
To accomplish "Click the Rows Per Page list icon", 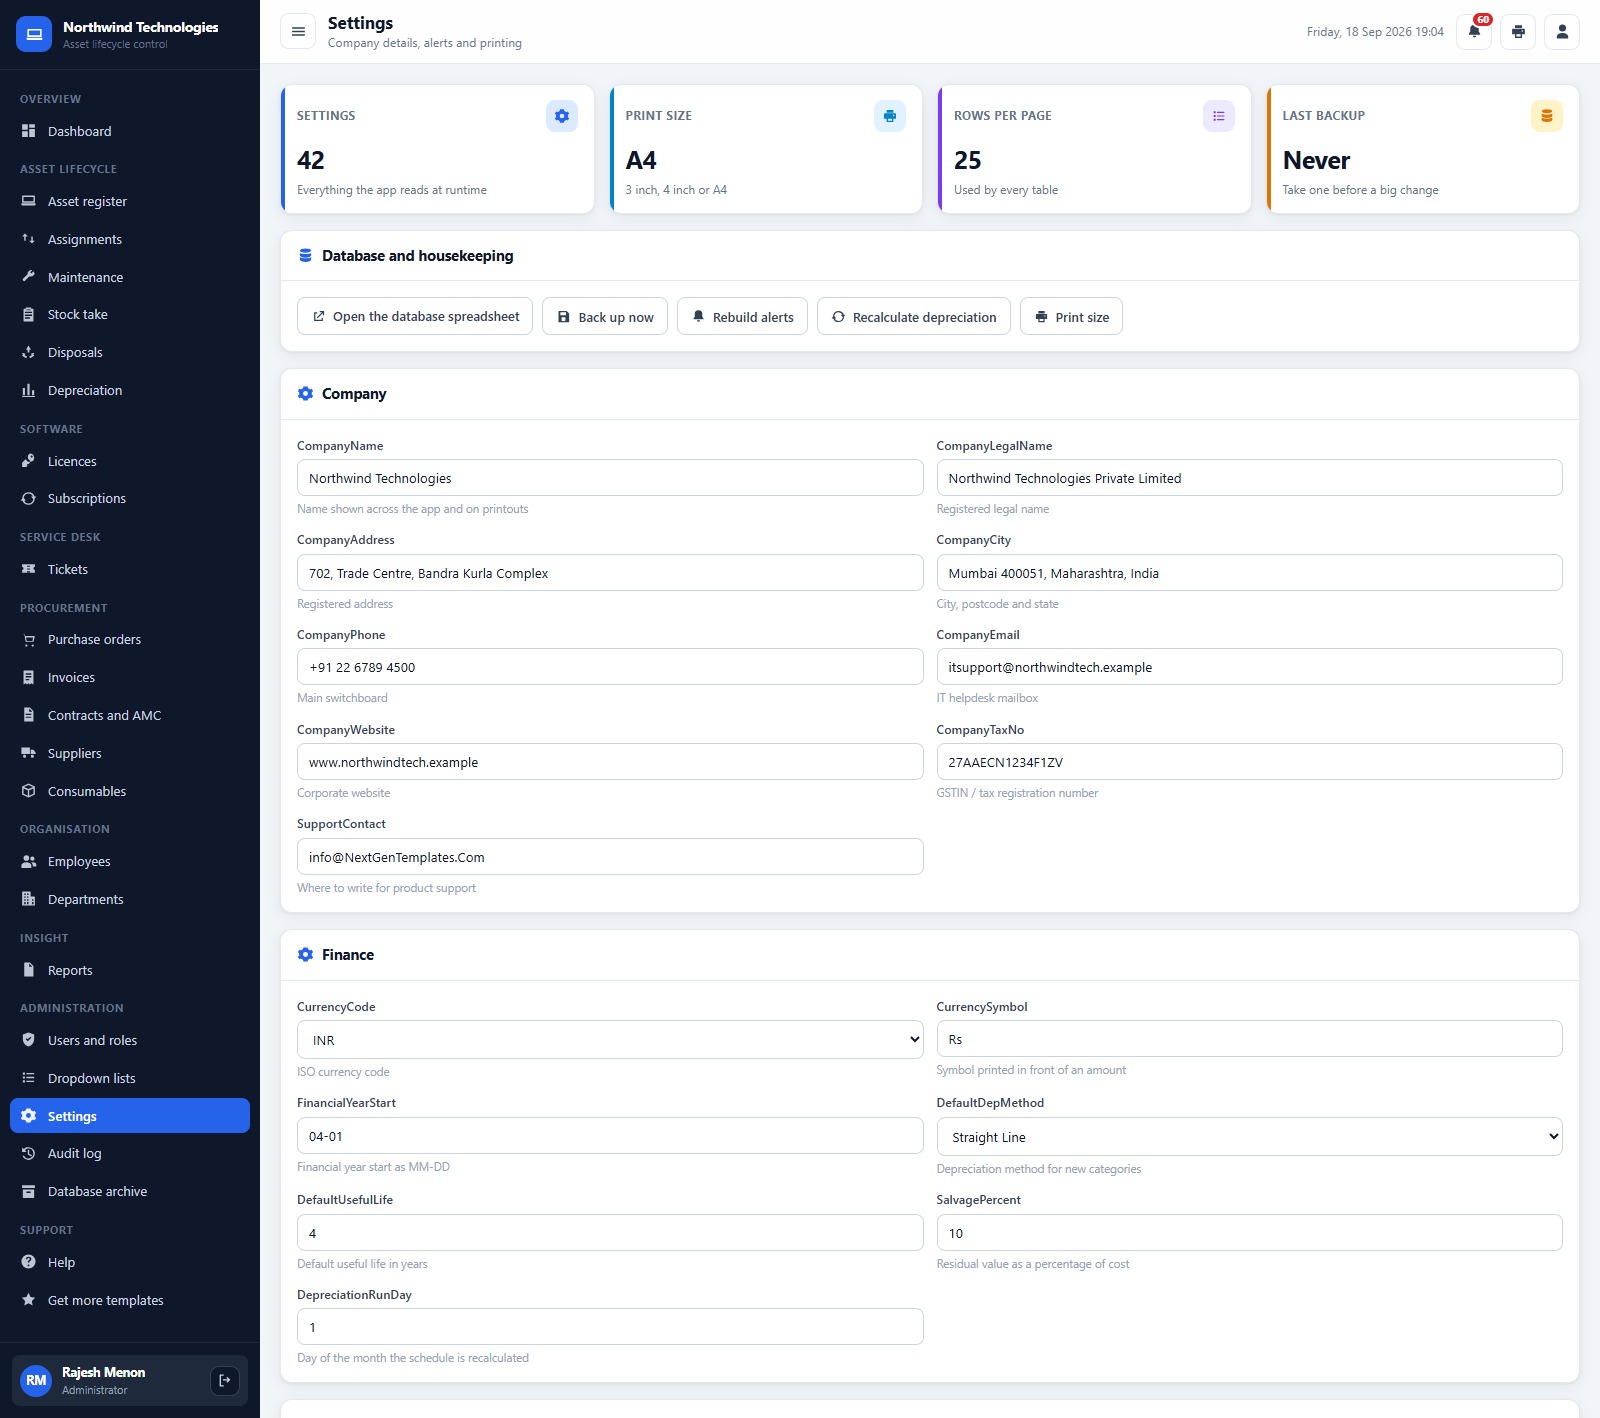I will pyautogui.click(x=1219, y=116).
